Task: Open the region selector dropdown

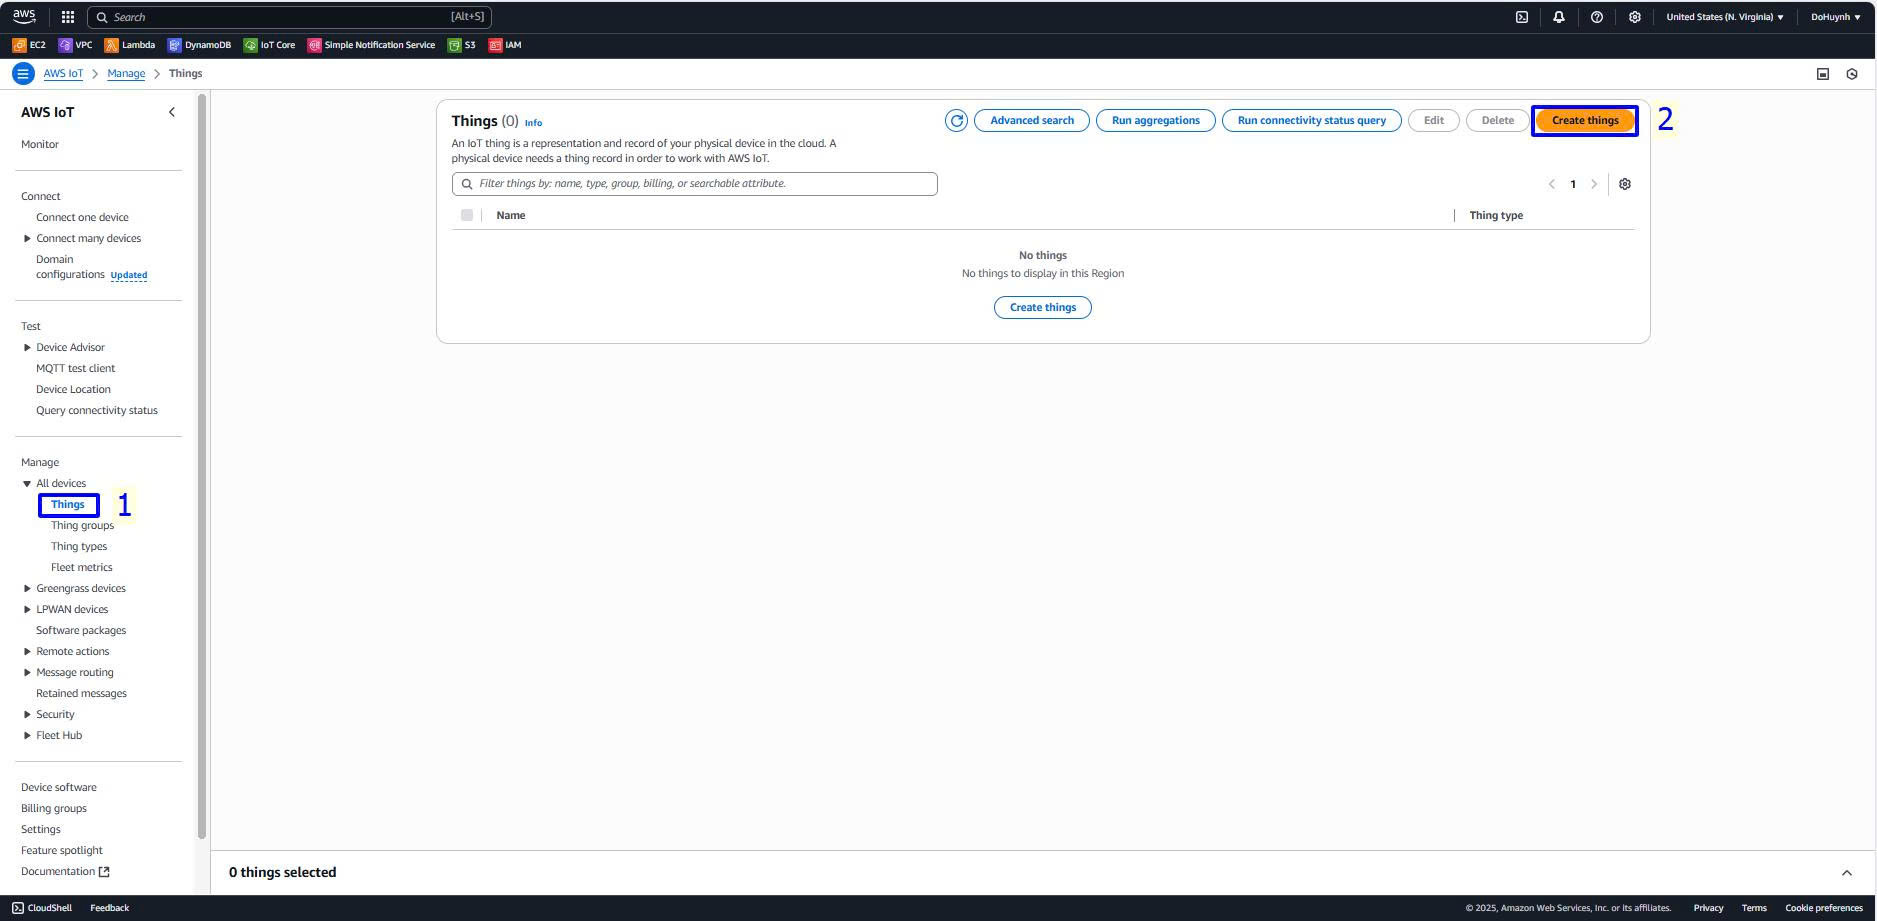Action: [1724, 17]
